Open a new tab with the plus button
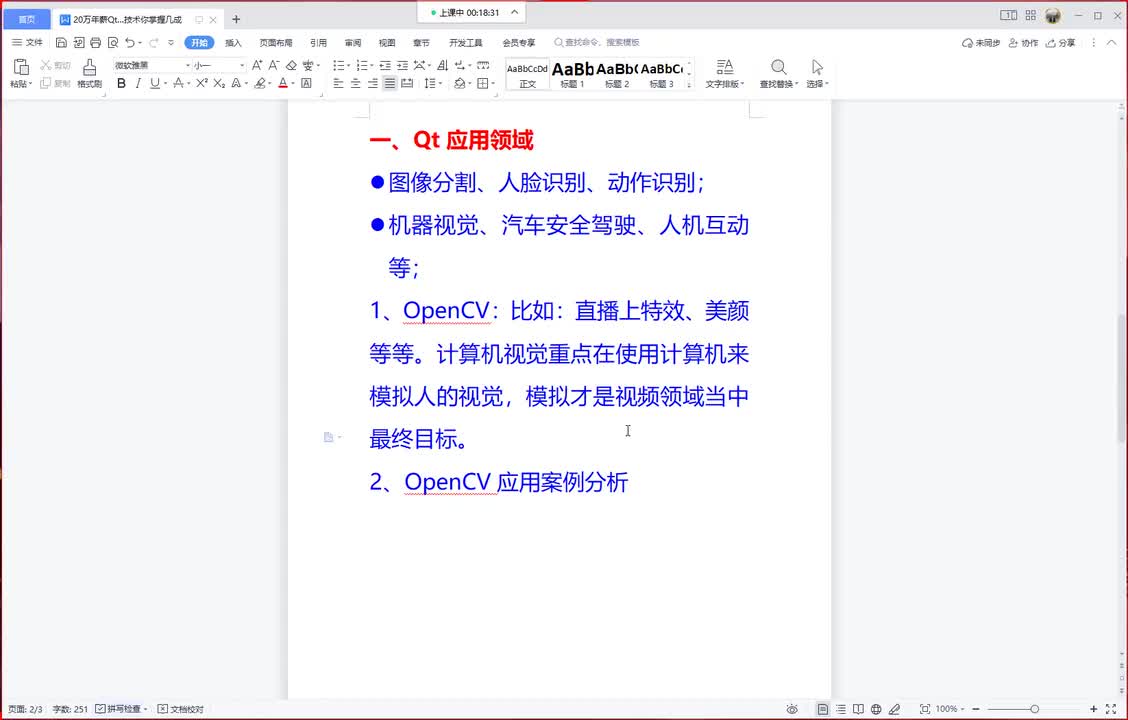 click(x=236, y=19)
